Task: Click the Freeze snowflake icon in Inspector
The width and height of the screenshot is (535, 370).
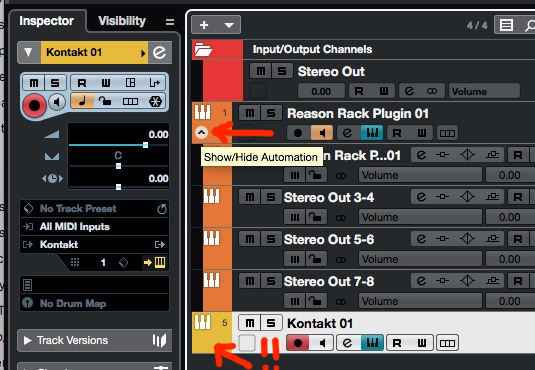Action: coord(155,101)
